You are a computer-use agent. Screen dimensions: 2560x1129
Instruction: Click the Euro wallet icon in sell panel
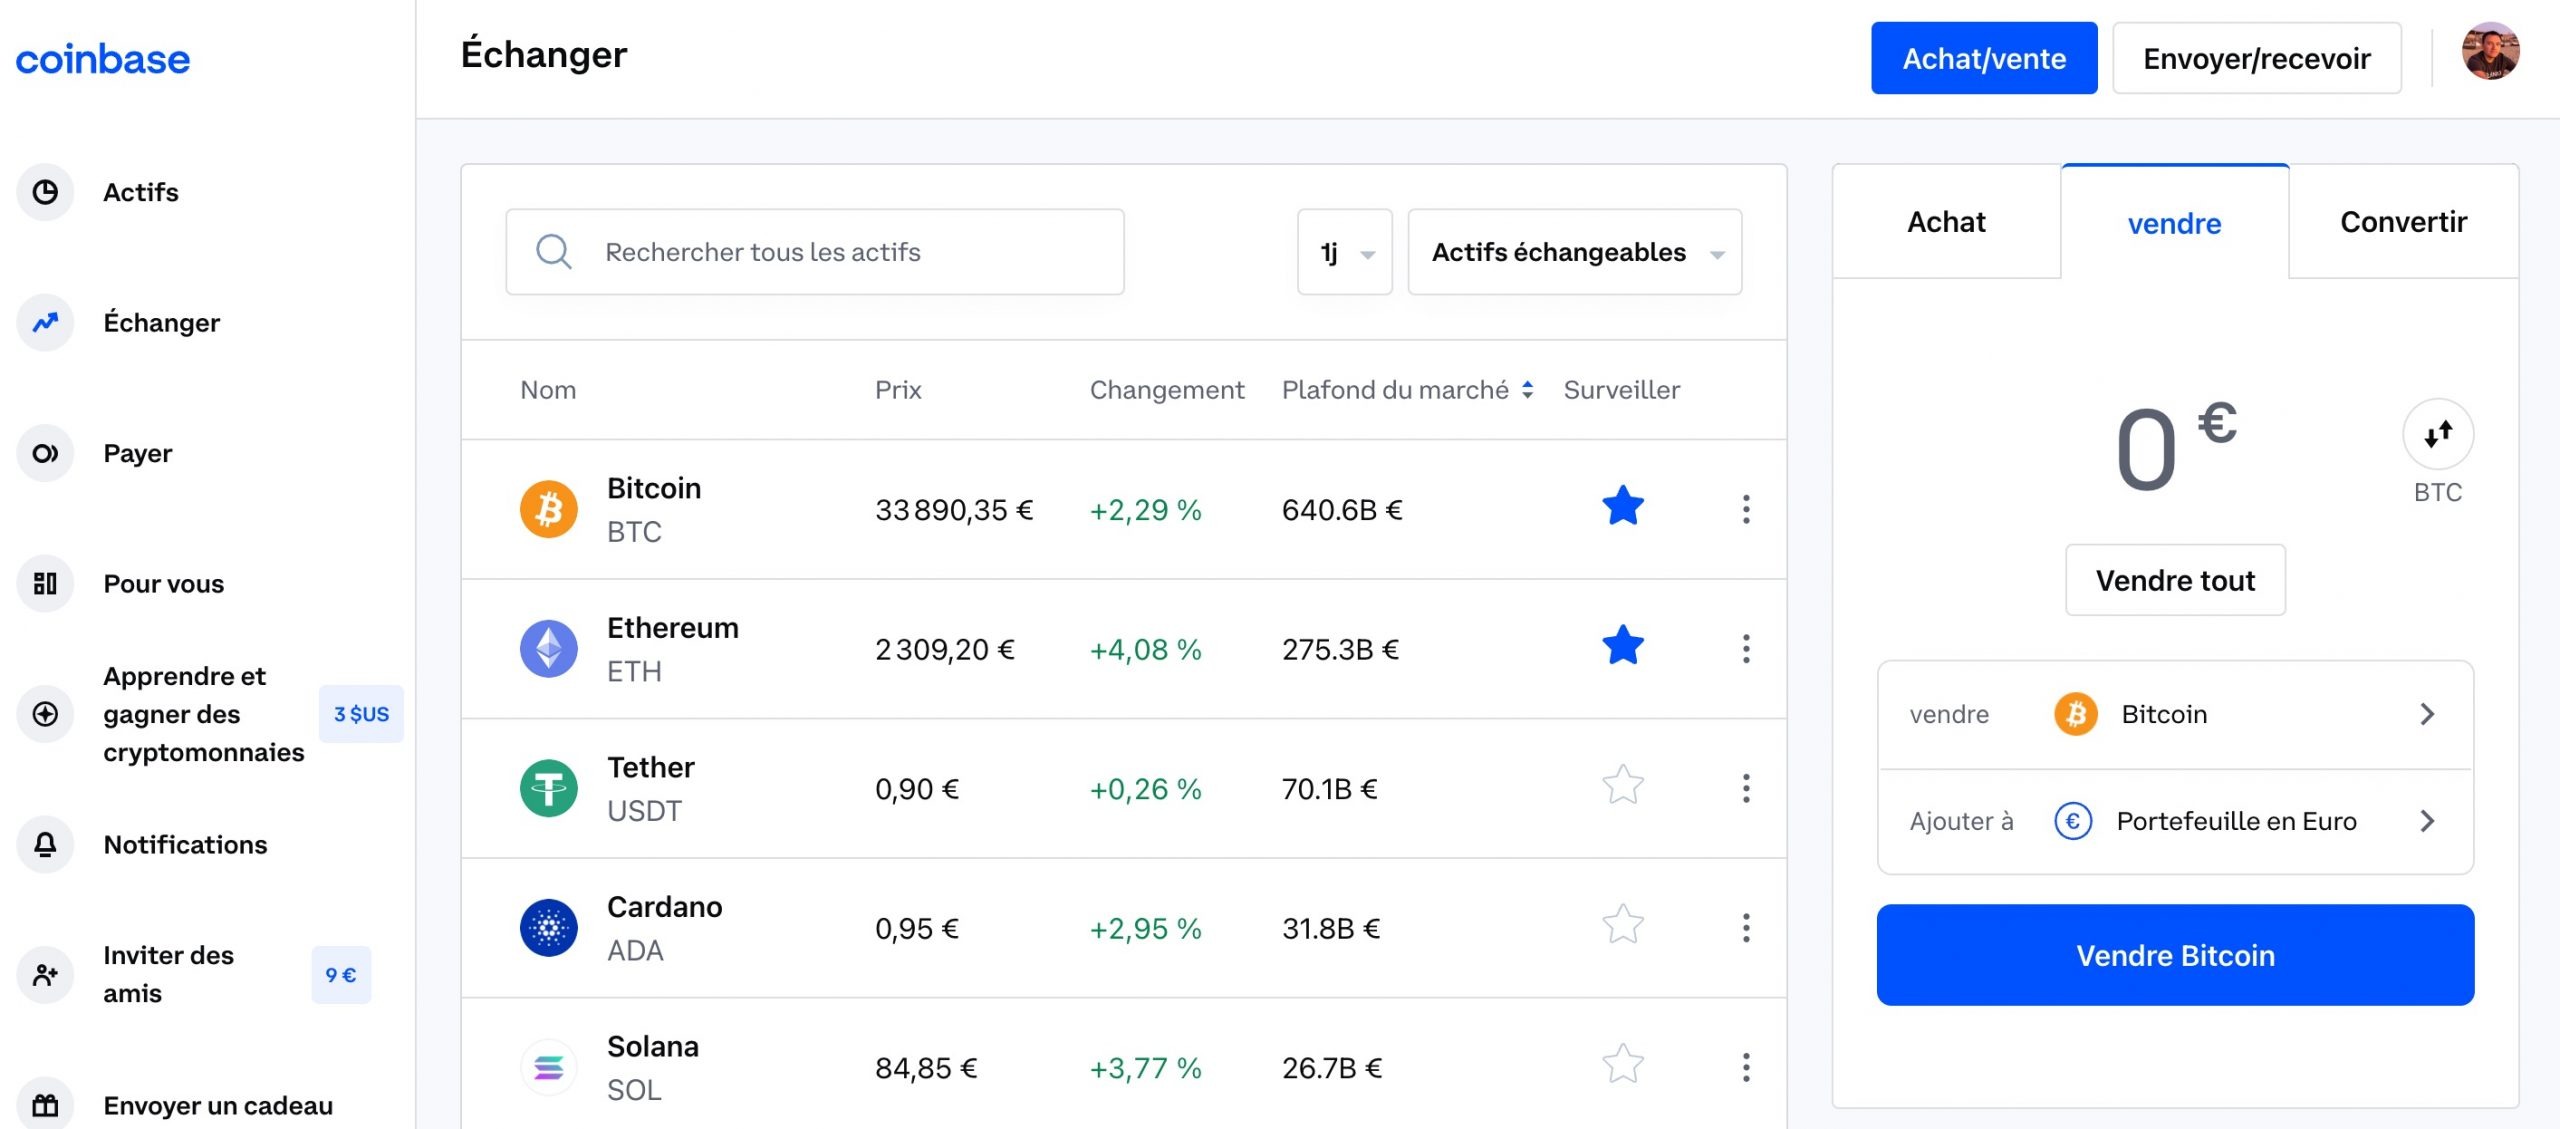point(2073,821)
